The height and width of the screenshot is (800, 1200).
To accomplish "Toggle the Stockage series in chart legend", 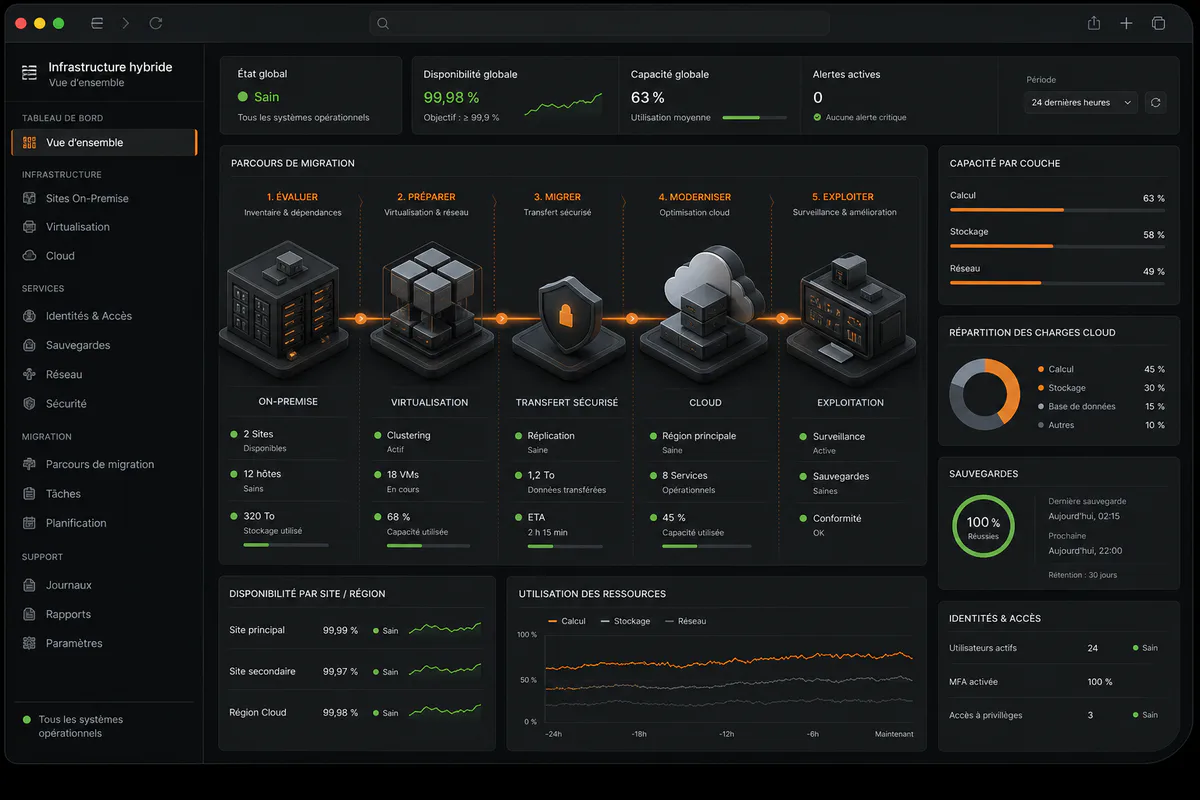I will (625, 621).
